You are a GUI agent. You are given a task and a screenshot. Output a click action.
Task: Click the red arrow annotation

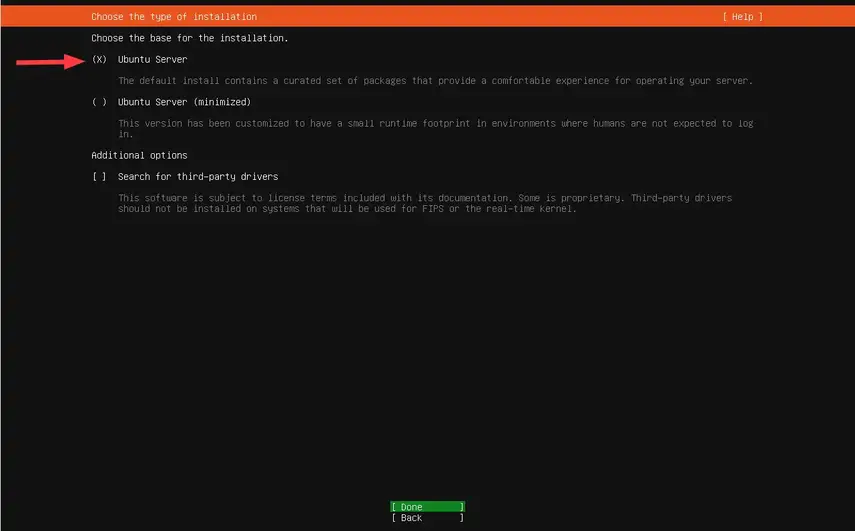[x=50, y=61]
